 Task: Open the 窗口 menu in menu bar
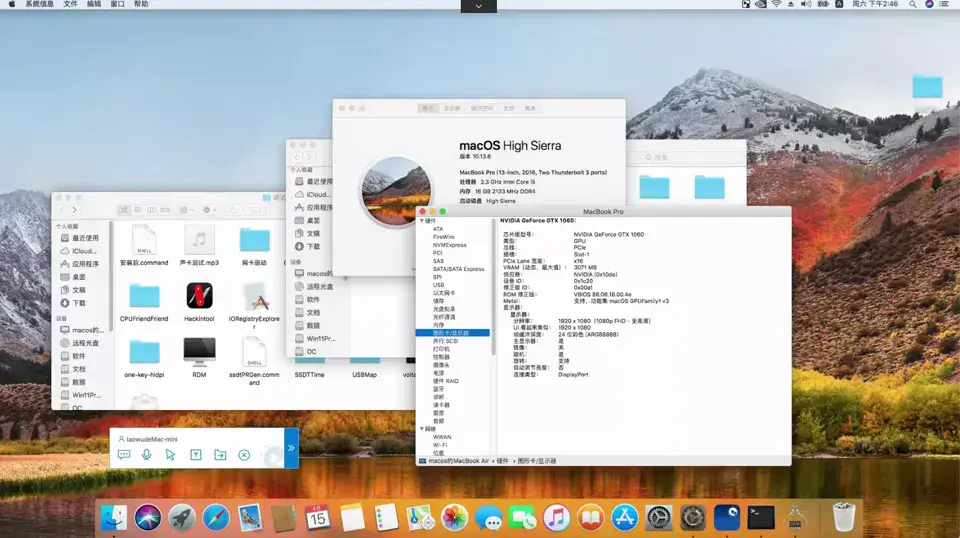click(x=118, y=4)
